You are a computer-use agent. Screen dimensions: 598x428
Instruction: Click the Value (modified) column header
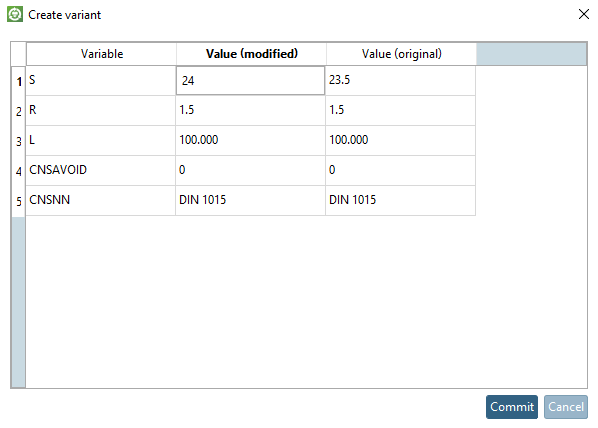[x=251, y=54]
